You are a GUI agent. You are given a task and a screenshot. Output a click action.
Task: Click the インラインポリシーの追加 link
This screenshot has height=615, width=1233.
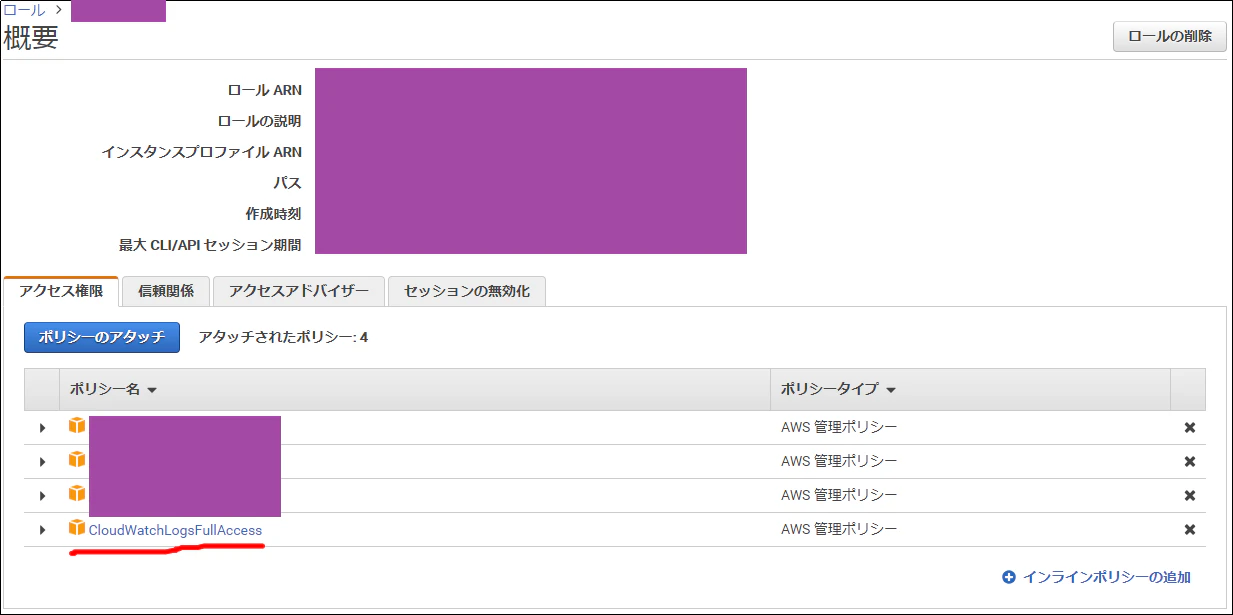click(x=1096, y=577)
